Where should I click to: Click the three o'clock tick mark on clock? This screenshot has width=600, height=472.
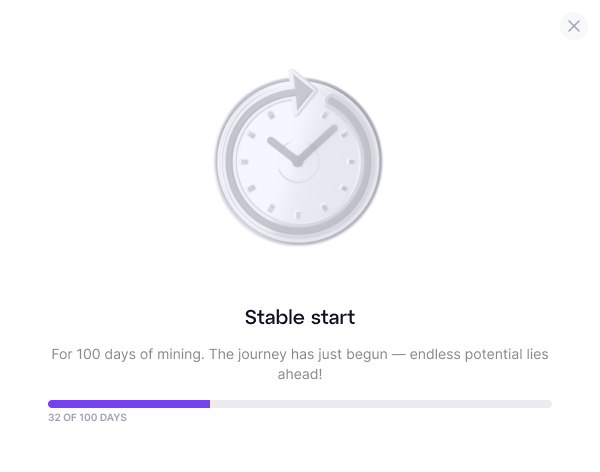click(351, 162)
